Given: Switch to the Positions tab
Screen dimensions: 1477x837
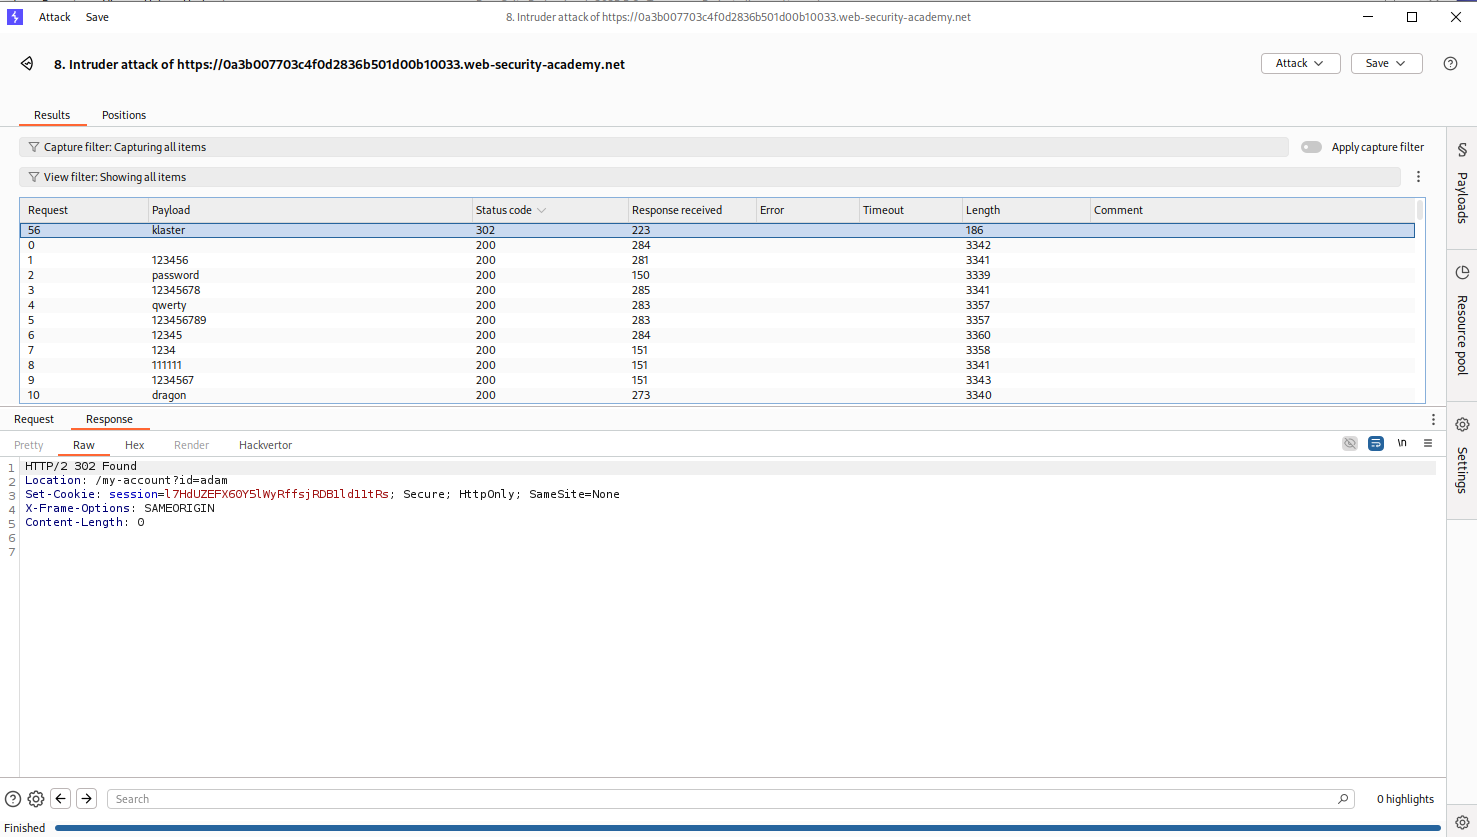Looking at the screenshot, I should (x=124, y=115).
